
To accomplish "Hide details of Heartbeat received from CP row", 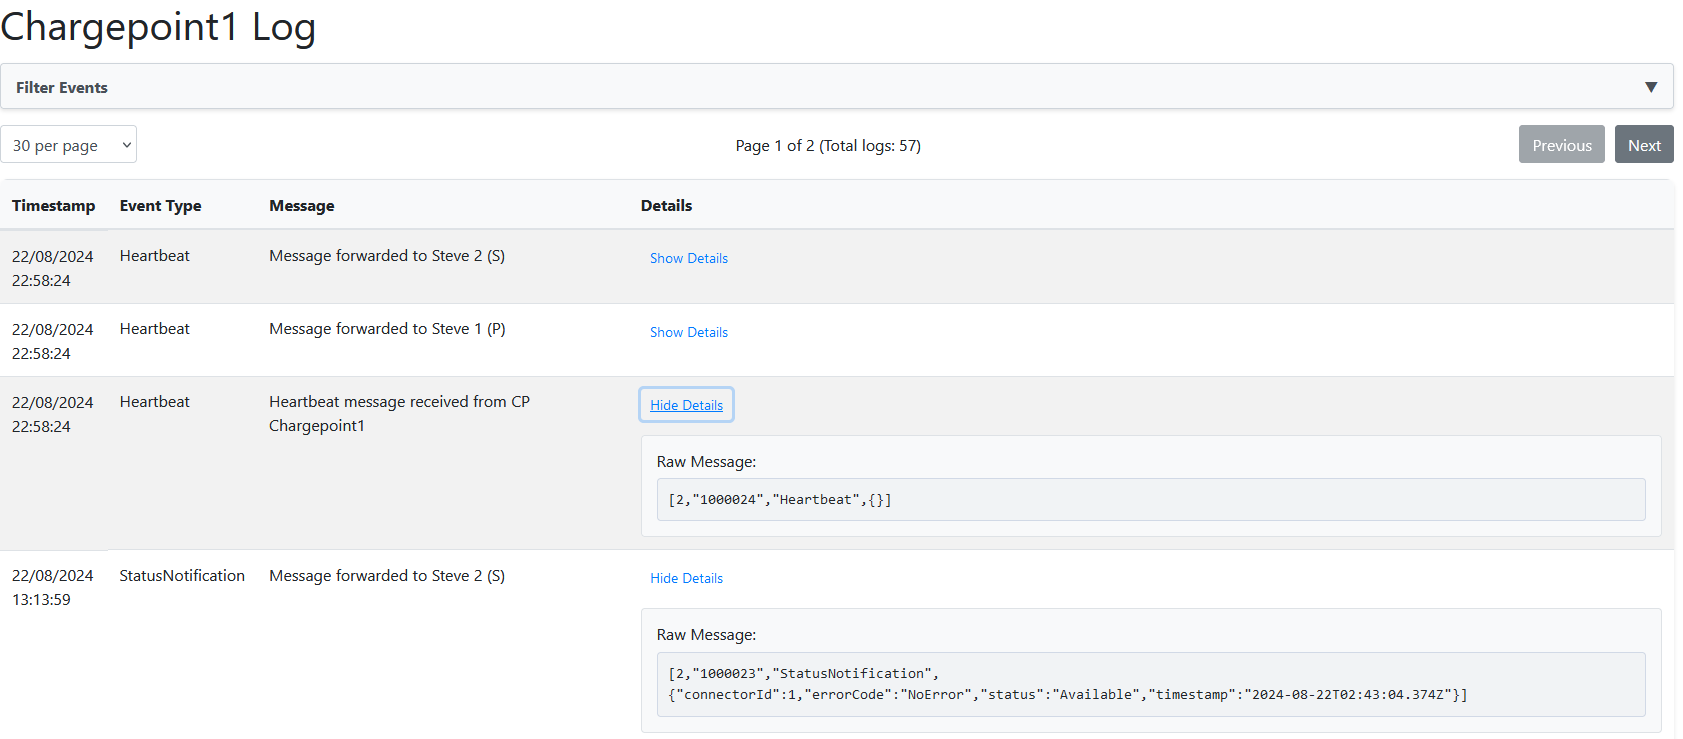I will point(687,405).
